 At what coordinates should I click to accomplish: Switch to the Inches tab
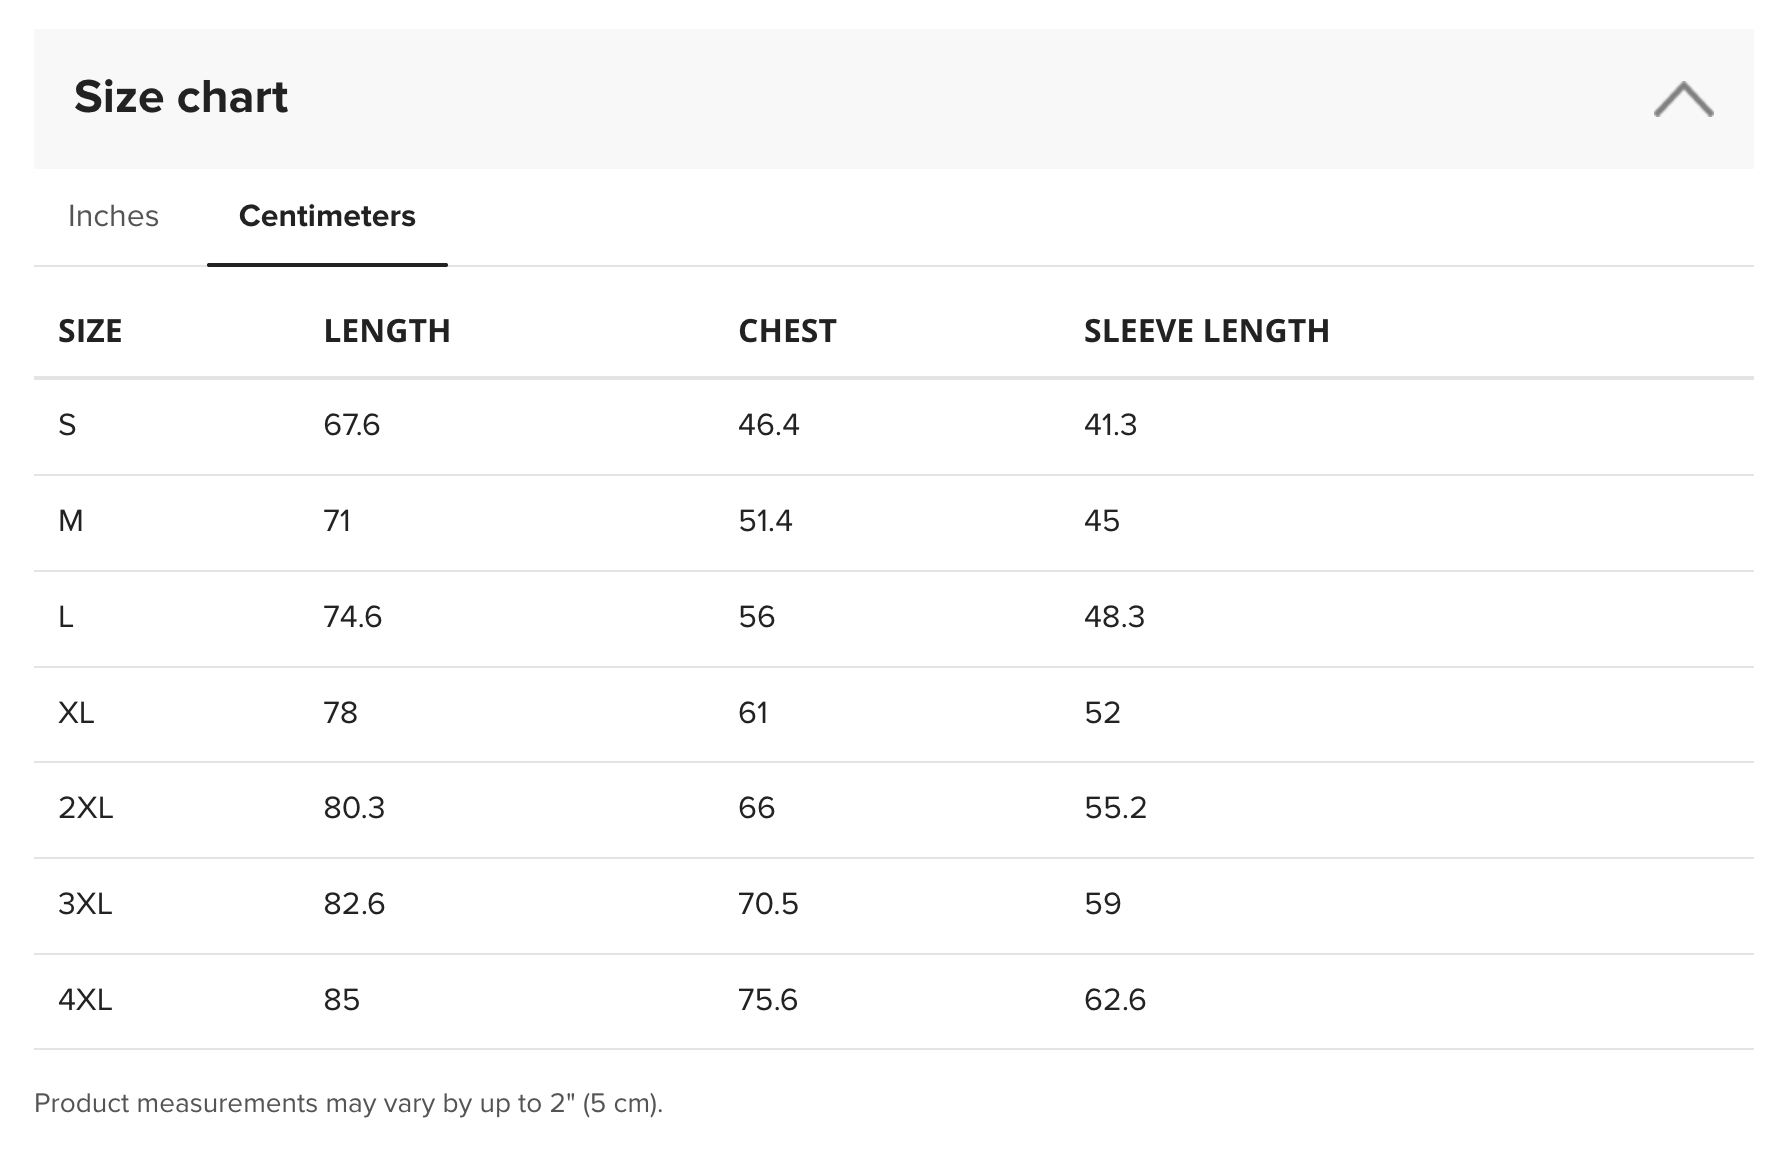113,216
